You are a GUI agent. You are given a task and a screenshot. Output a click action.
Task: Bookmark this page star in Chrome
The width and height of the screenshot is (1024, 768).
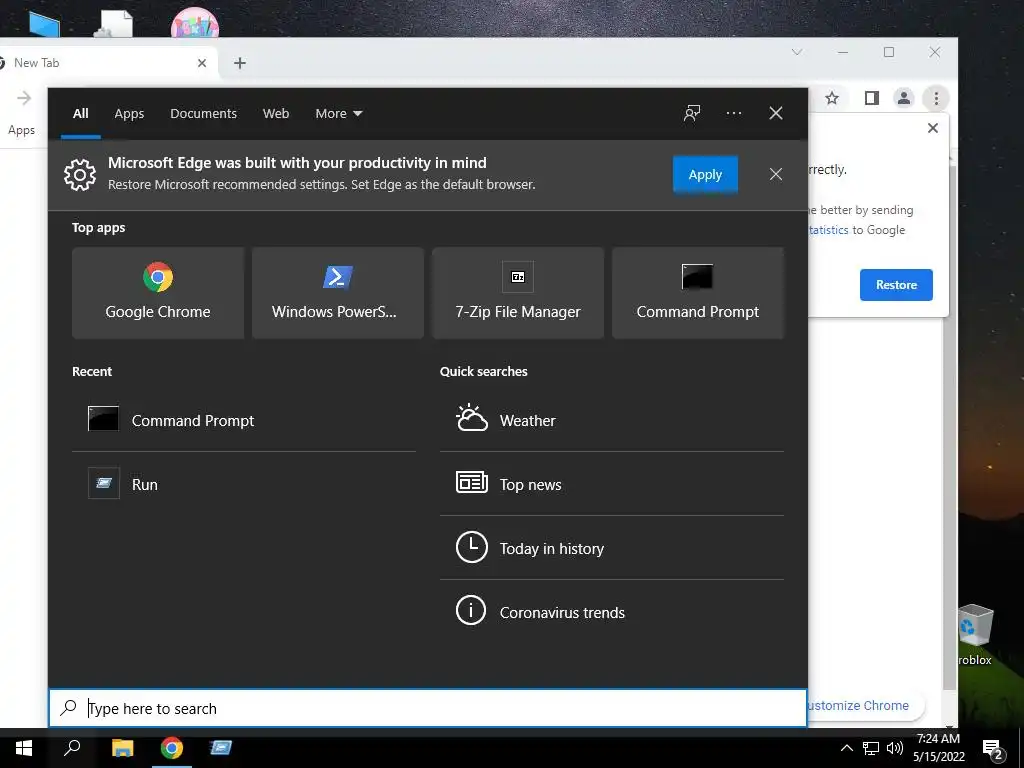tap(831, 98)
